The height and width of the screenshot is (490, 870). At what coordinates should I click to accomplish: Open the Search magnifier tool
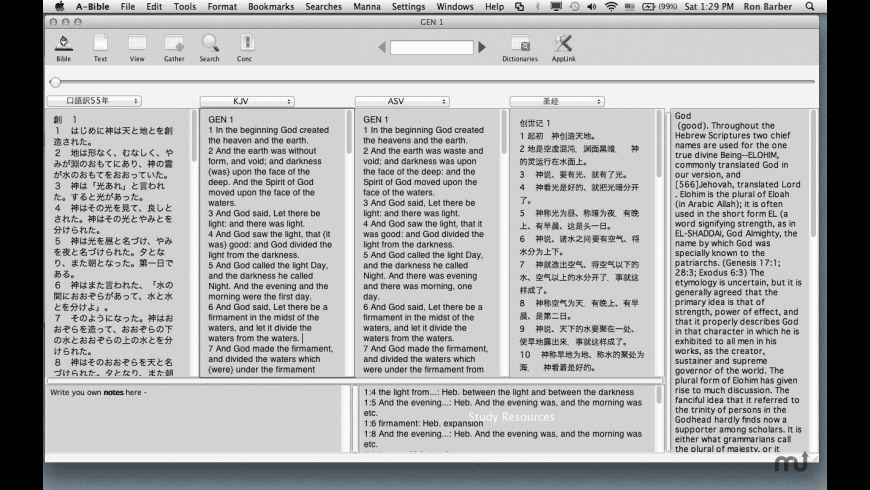[x=210, y=47]
